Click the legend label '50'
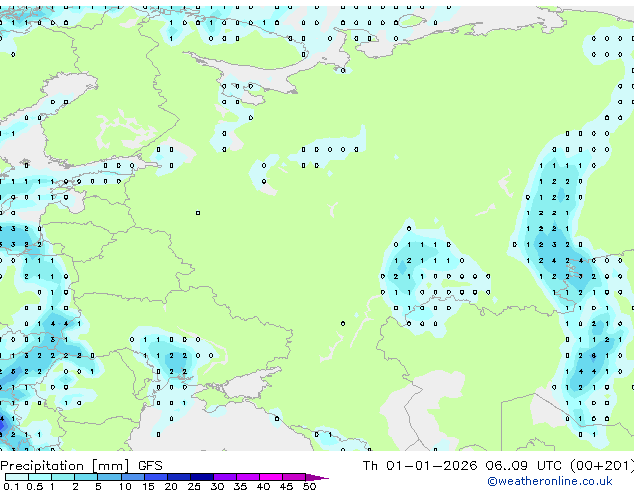Viewport: 634px width, 490px height. 309,486
